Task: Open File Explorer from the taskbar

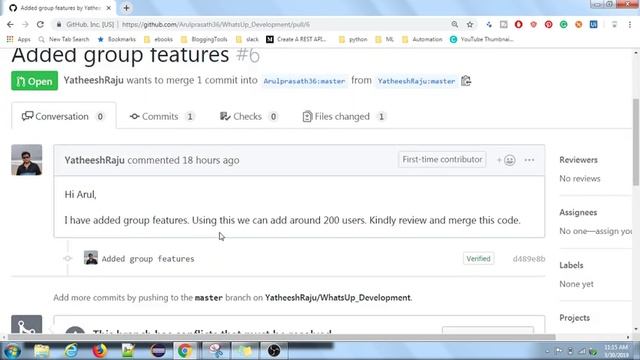Action: (x=42, y=351)
